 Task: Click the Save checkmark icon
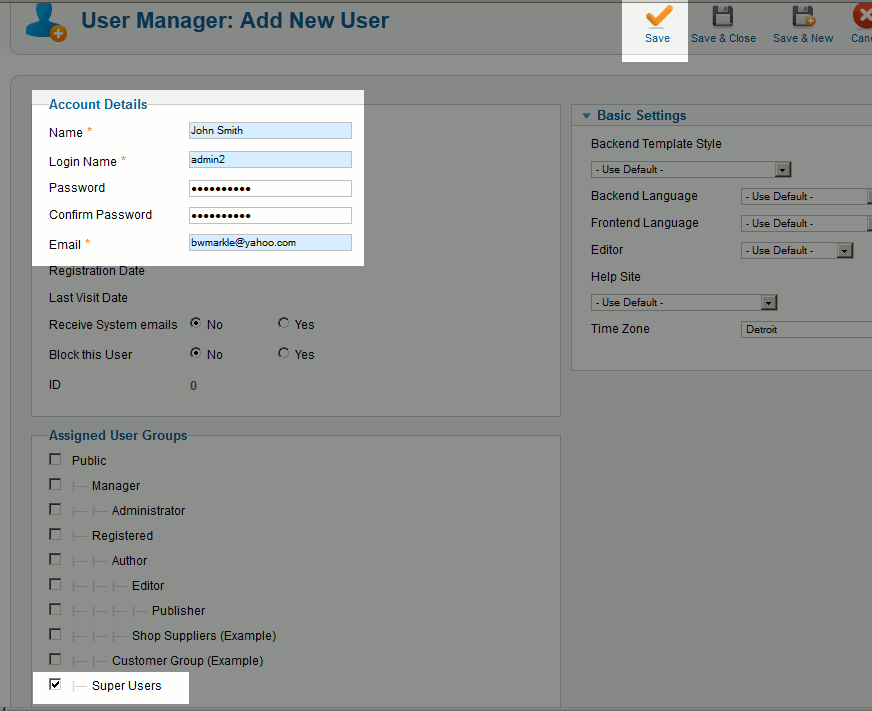pos(657,17)
